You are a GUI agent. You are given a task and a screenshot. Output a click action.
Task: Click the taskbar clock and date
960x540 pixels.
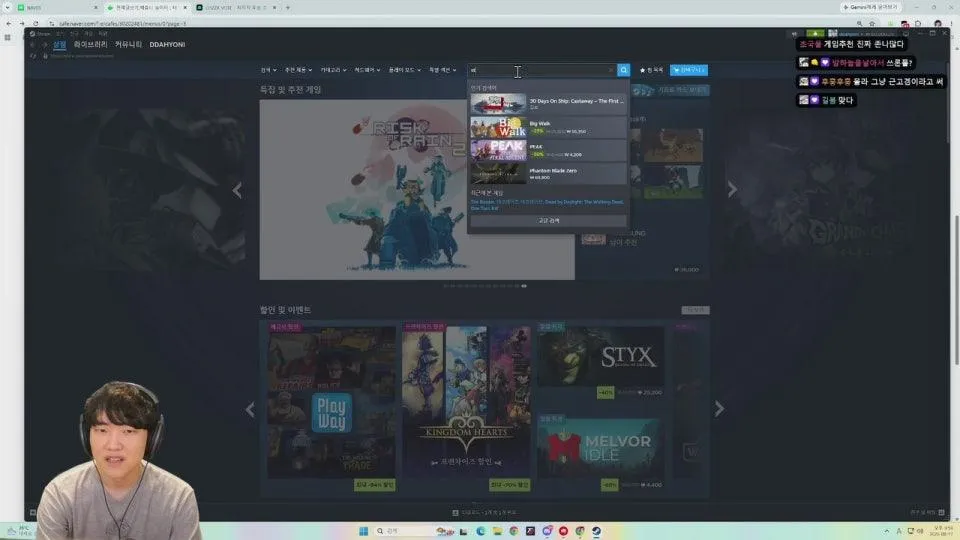click(x=939, y=531)
